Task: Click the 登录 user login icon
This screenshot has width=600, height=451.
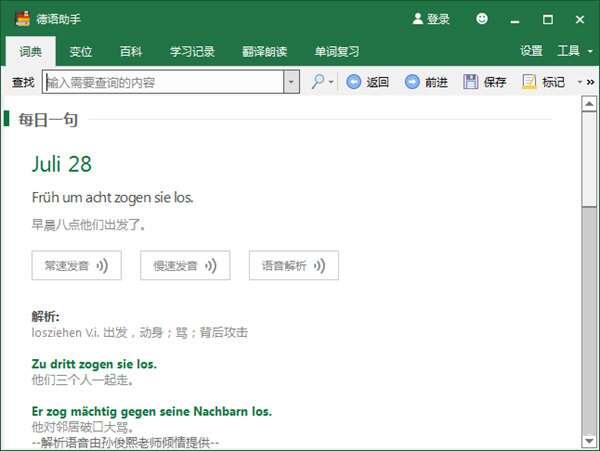Action: click(x=418, y=19)
